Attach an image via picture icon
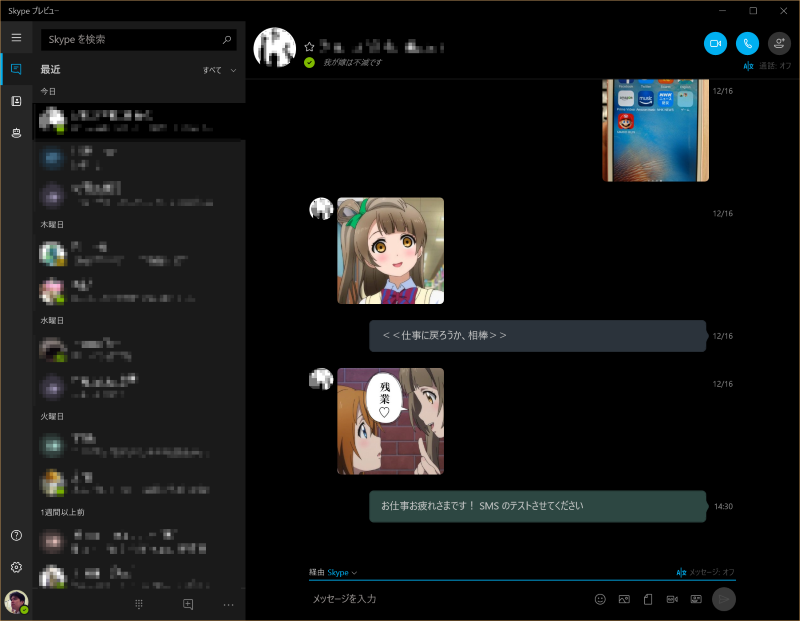 click(624, 599)
